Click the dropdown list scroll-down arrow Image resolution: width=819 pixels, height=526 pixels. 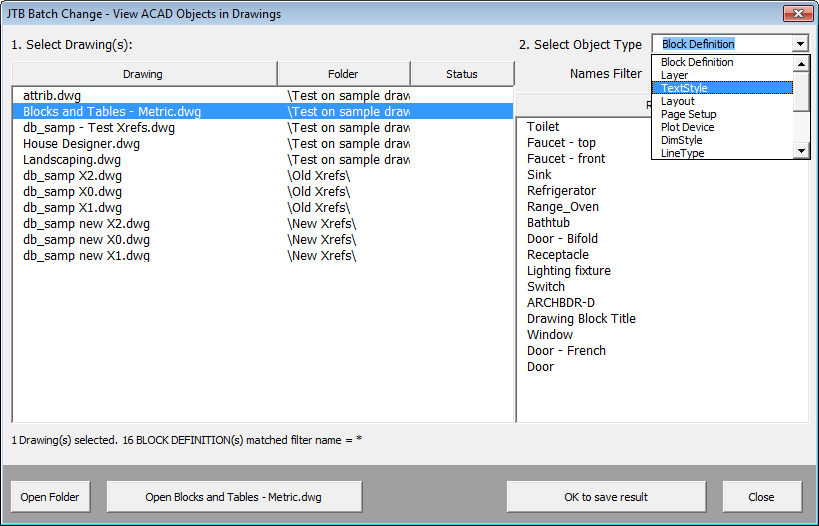tap(801, 151)
